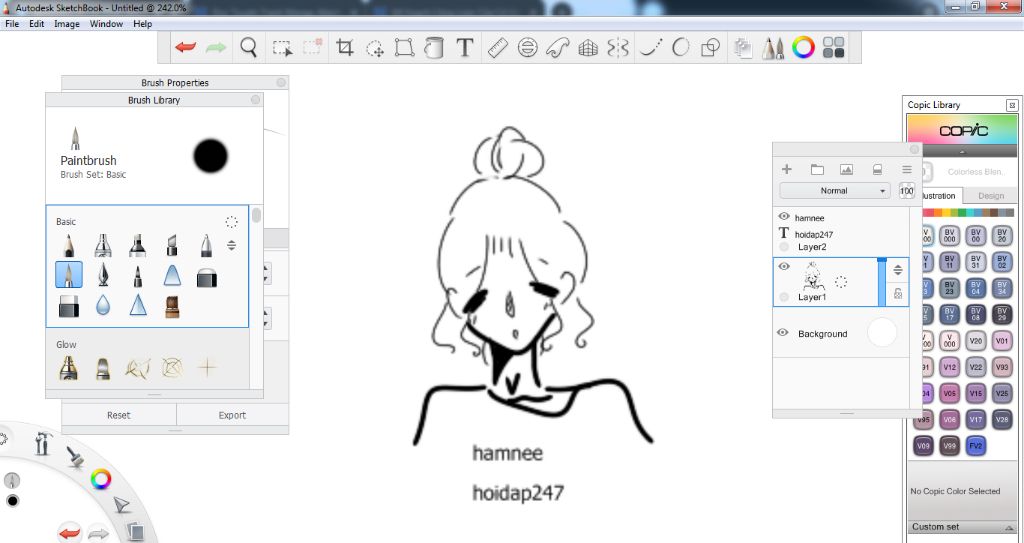Switch to the Design tab in Copic Library
Image resolution: width=1024 pixels, height=543 pixels.
point(991,195)
